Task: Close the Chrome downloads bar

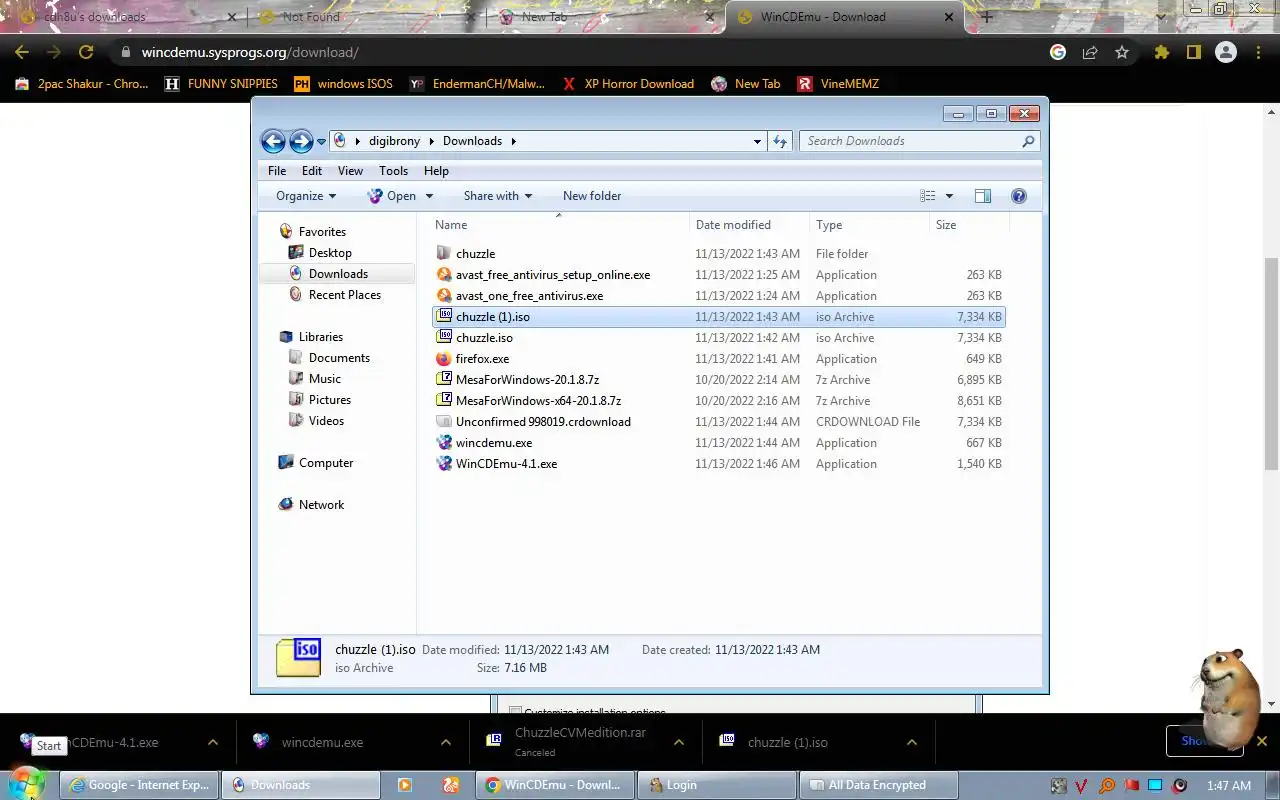Action: click(x=1262, y=741)
